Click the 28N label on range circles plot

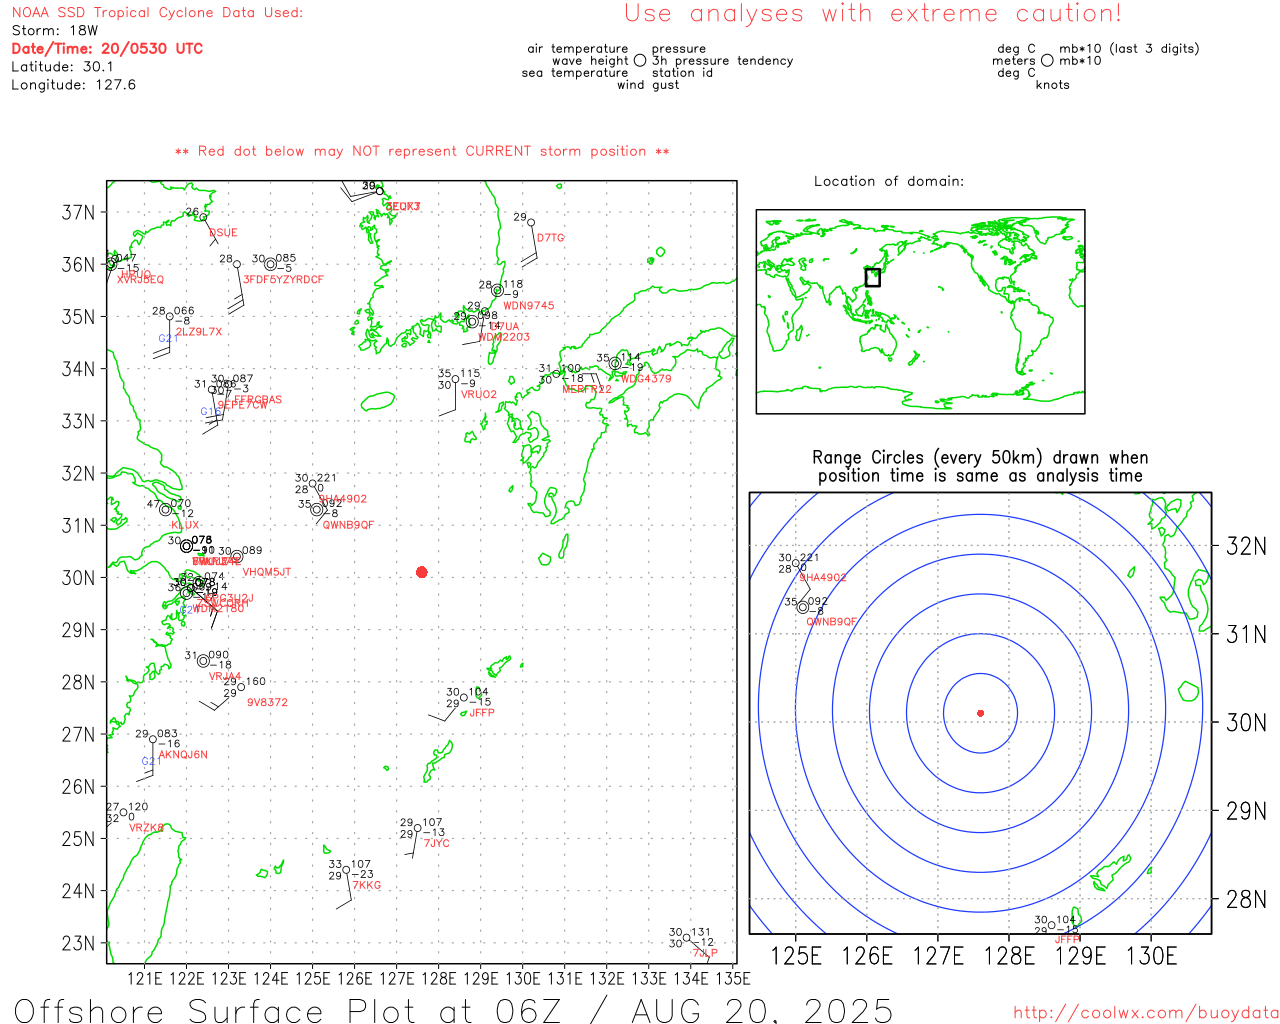1246,899
